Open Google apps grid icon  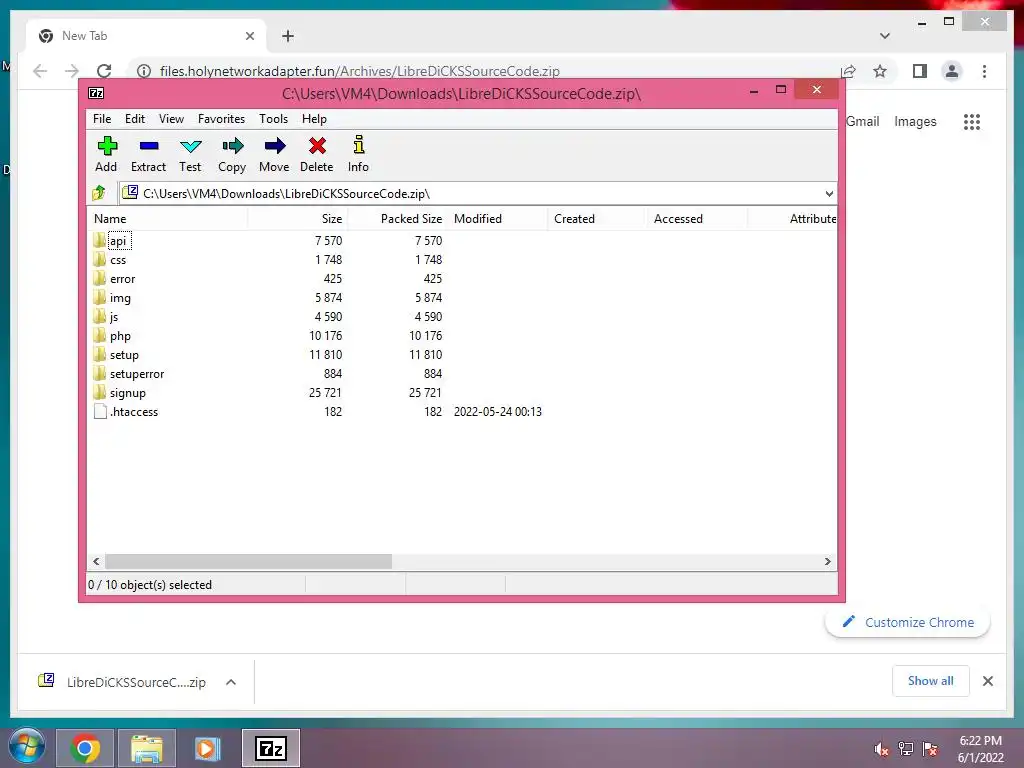tap(972, 121)
